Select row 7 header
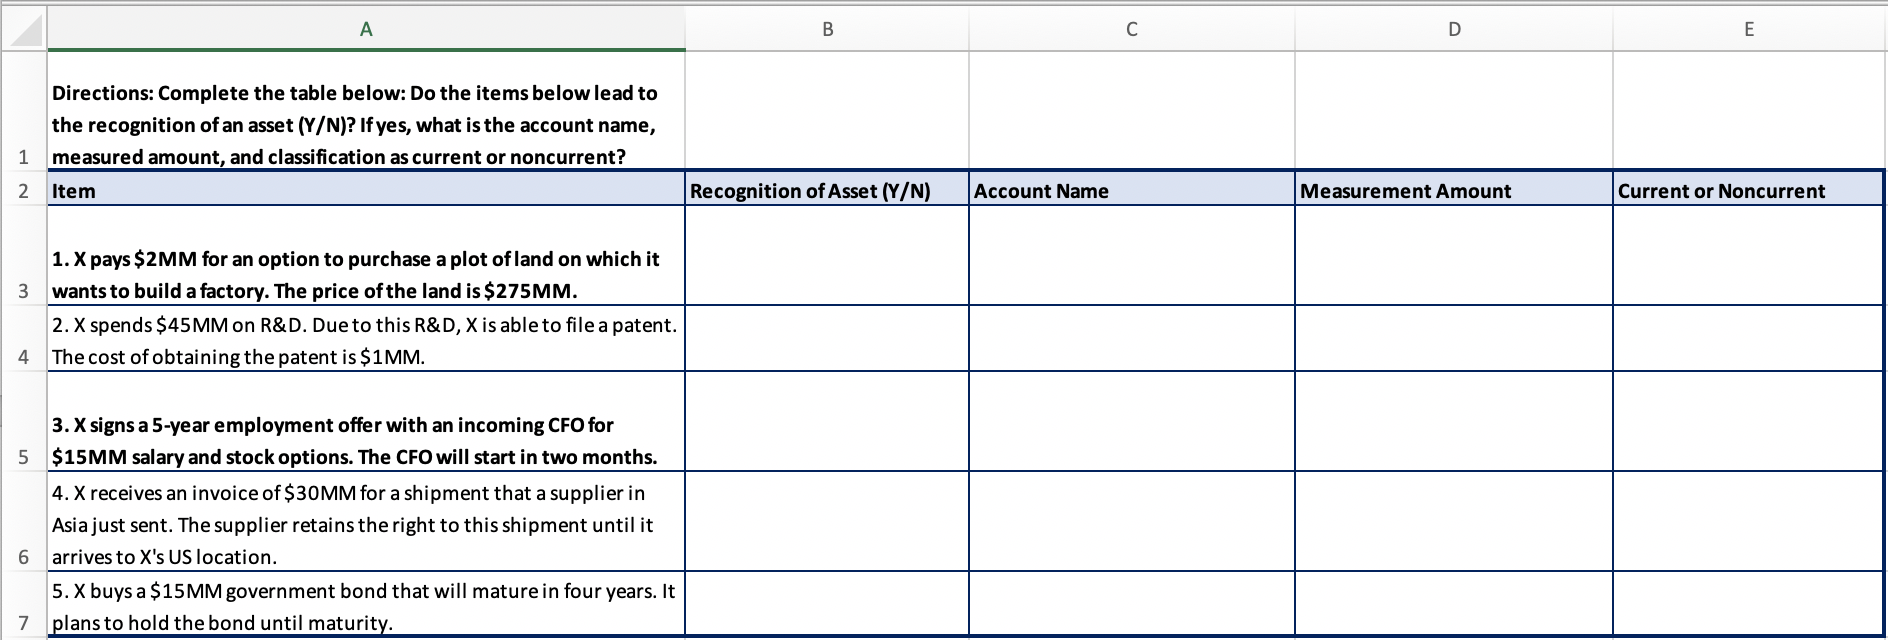 click(x=23, y=605)
